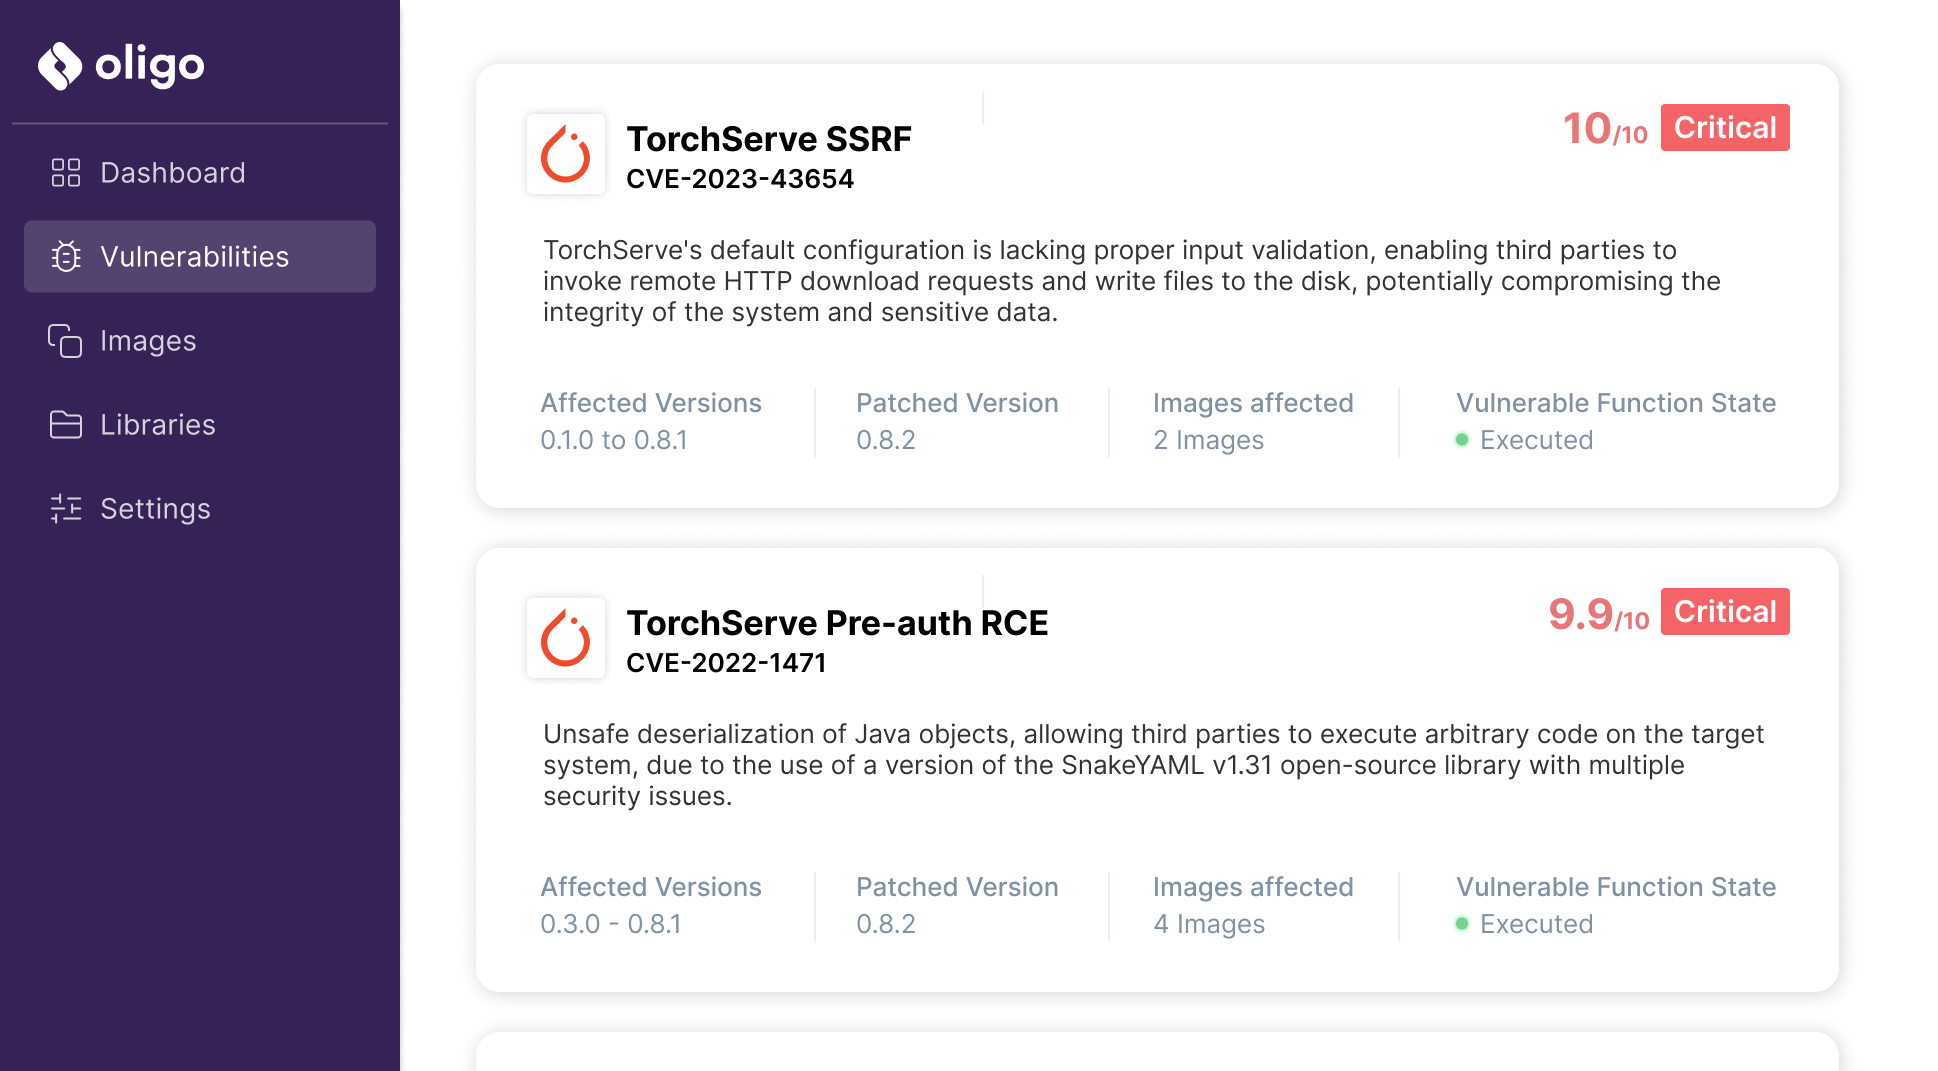Screen dimensions: 1938x1071
Task: Click the 10/10 severity score
Action: 1604,128
